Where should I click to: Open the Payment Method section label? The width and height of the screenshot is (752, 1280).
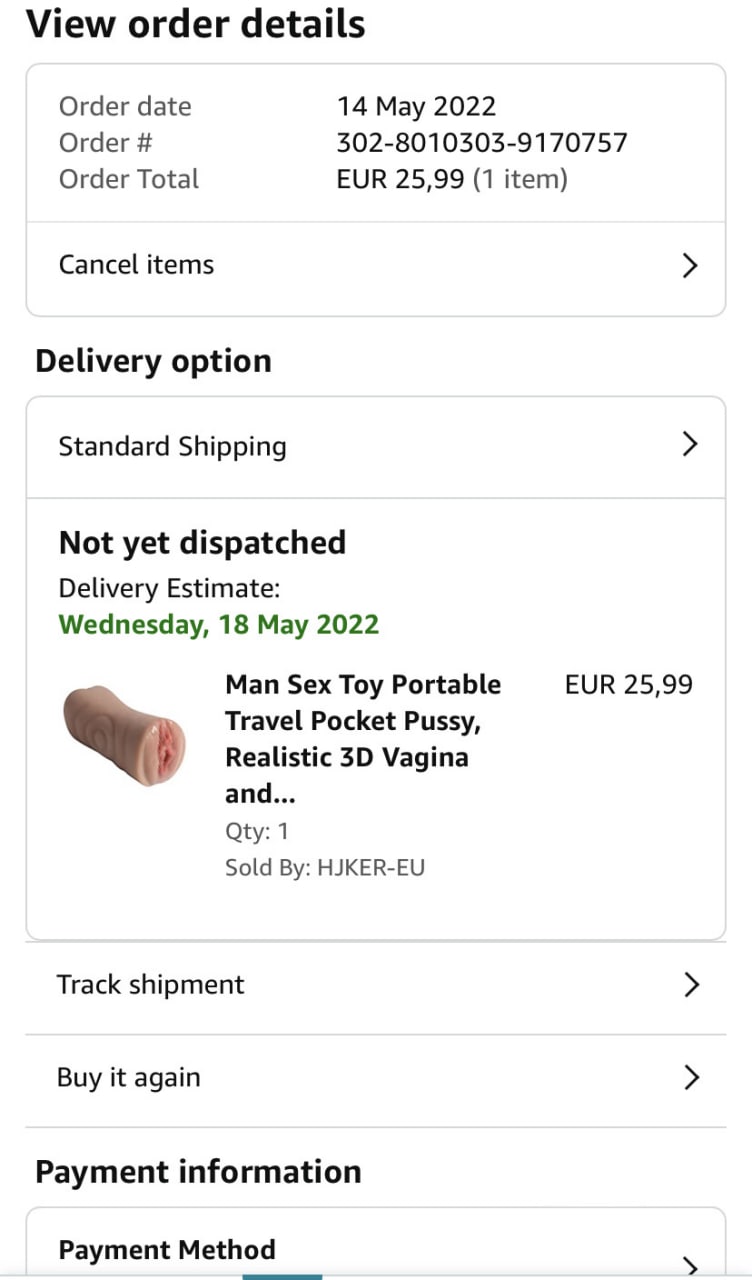coord(167,1250)
